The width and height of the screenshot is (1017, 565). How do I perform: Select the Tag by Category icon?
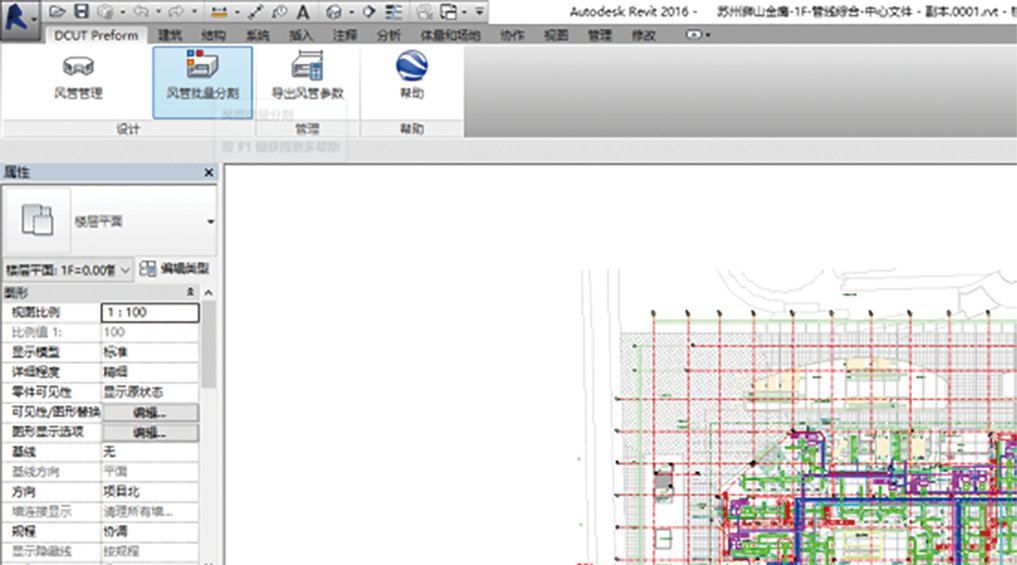pyautogui.click(x=280, y=12)
